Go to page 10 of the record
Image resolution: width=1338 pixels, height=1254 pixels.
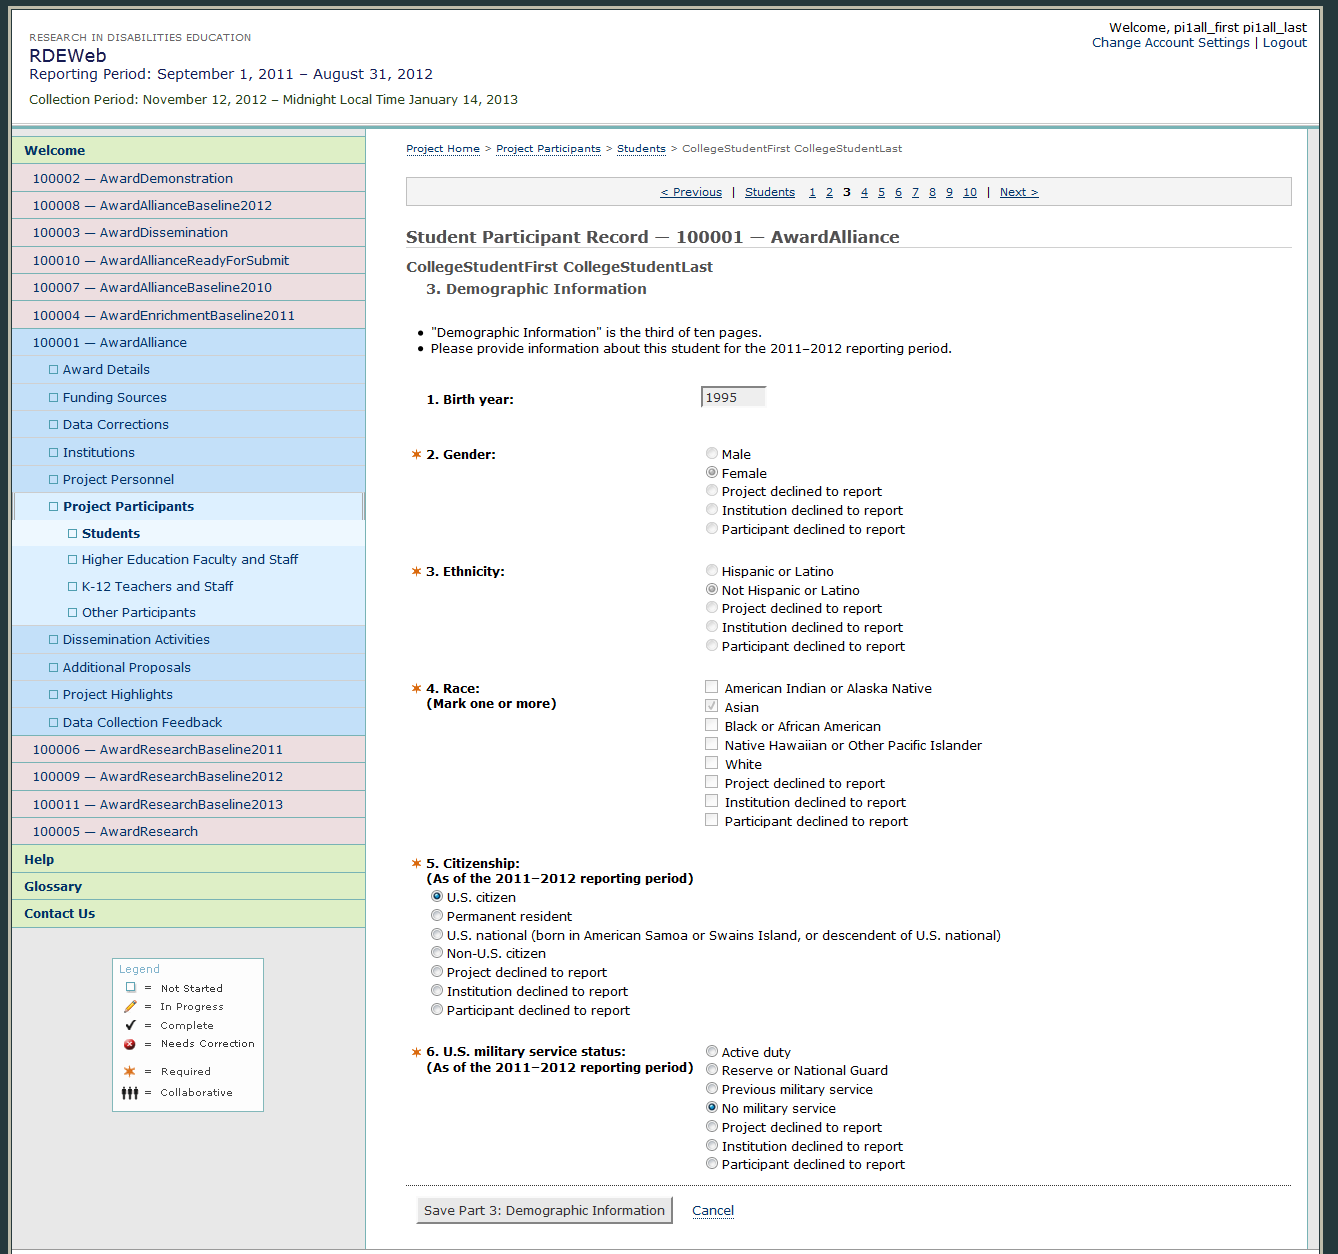coord(969,192)
